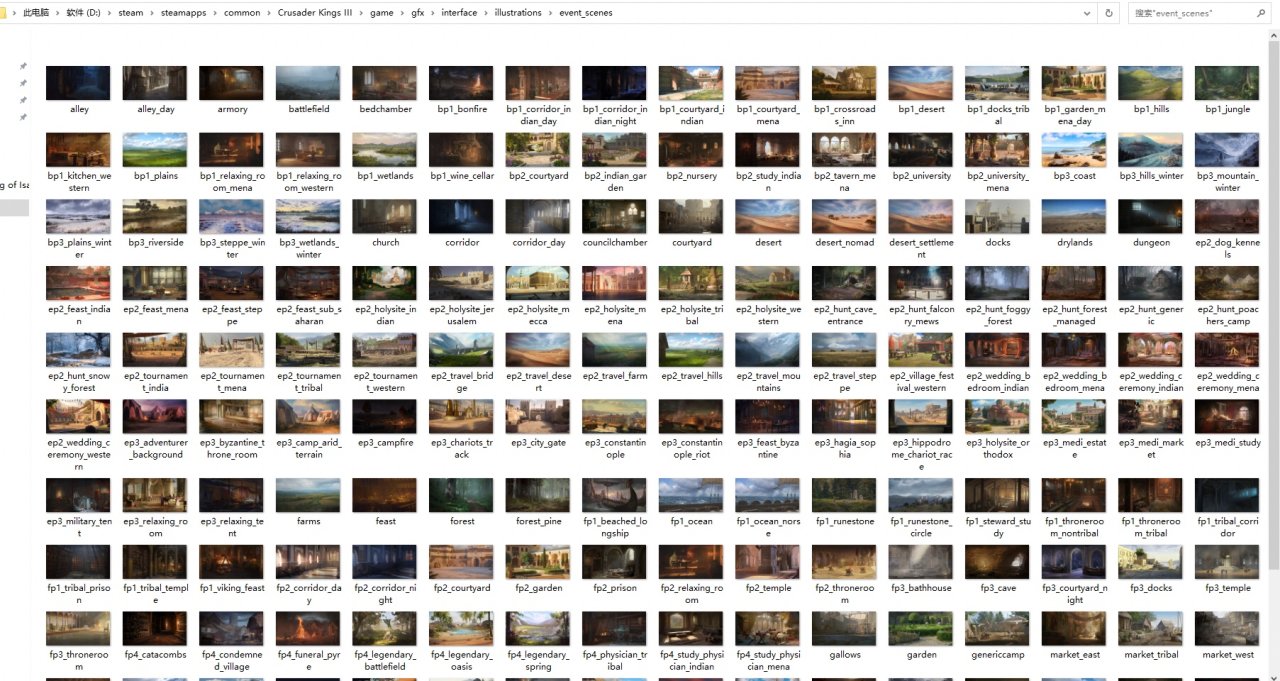The width and height of the screenshot is (1280, 681).
Task: Select the docks thumbnail
Action: point(997,217)
